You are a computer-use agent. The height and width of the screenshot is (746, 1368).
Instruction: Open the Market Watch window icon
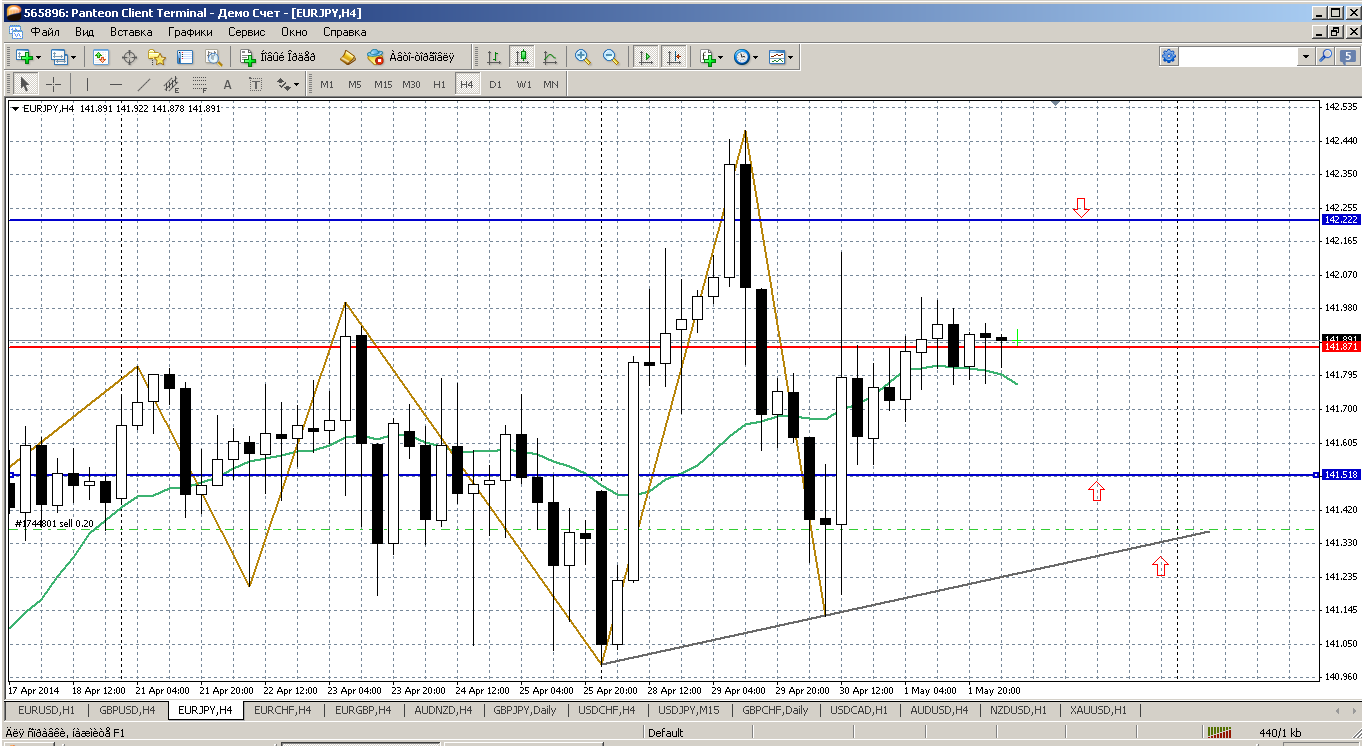click(x=101, y=57)
